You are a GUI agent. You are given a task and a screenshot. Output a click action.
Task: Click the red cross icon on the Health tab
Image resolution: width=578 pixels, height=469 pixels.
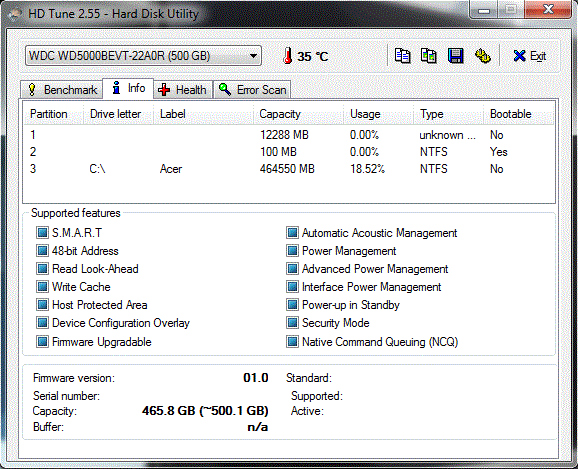point(164,90)
